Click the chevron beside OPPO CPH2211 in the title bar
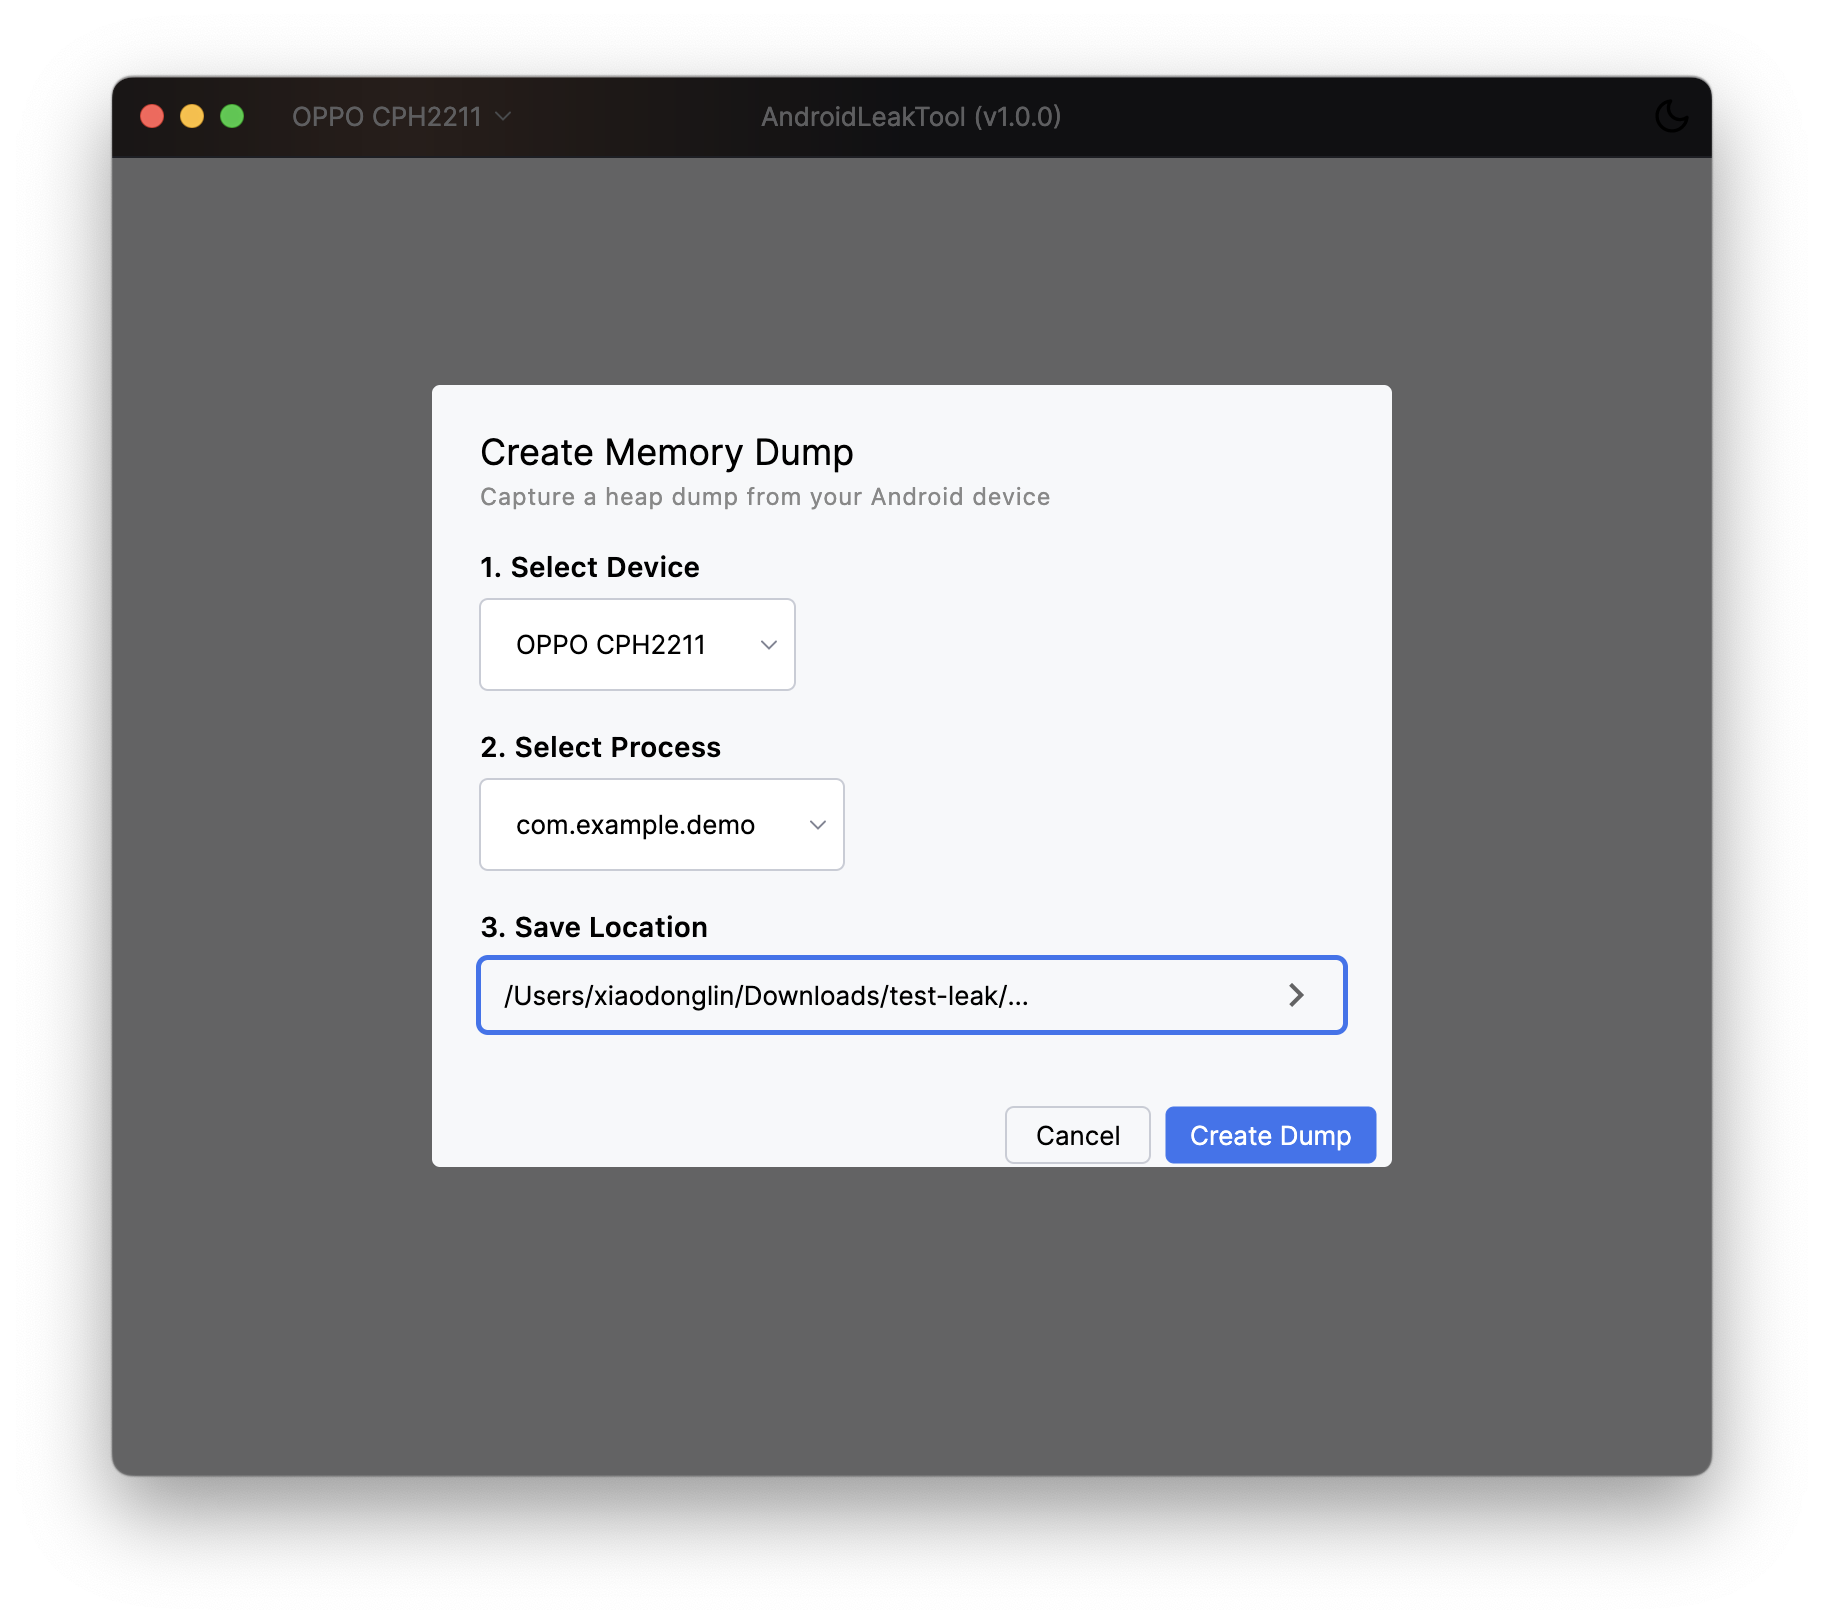 (x=503, y=116)
